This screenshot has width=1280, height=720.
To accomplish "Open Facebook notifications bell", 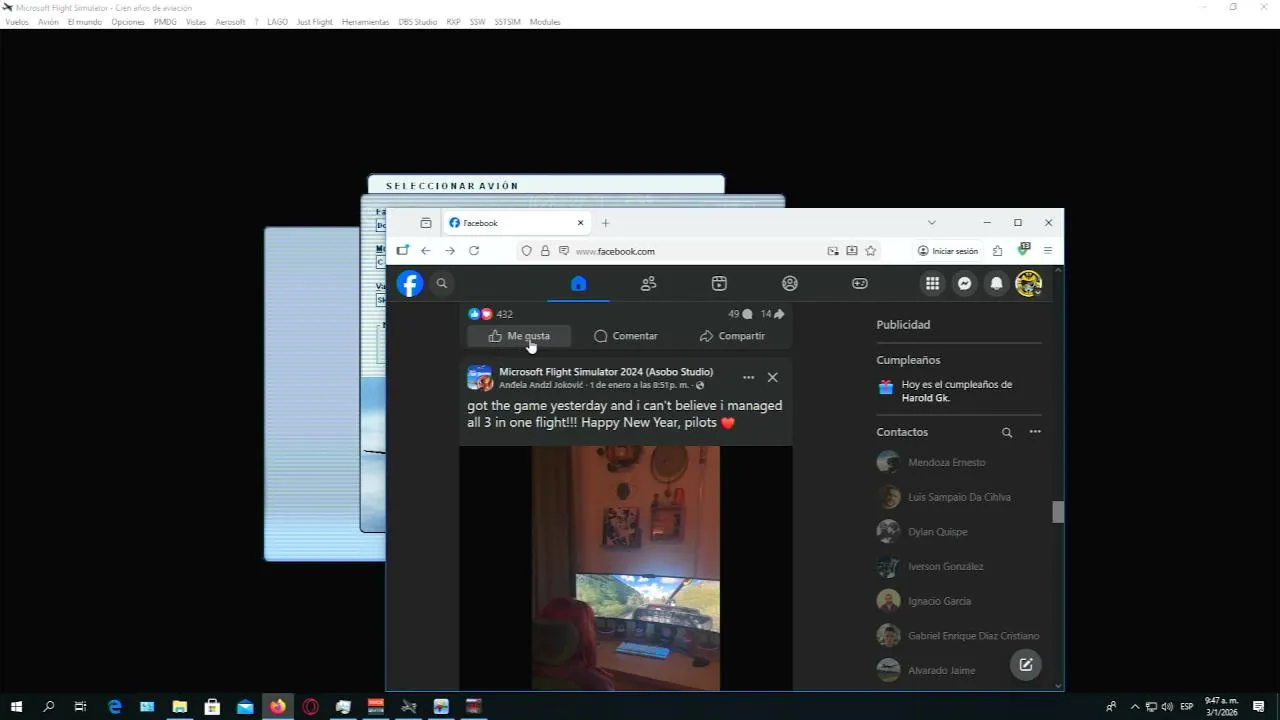I will (996, 284).
